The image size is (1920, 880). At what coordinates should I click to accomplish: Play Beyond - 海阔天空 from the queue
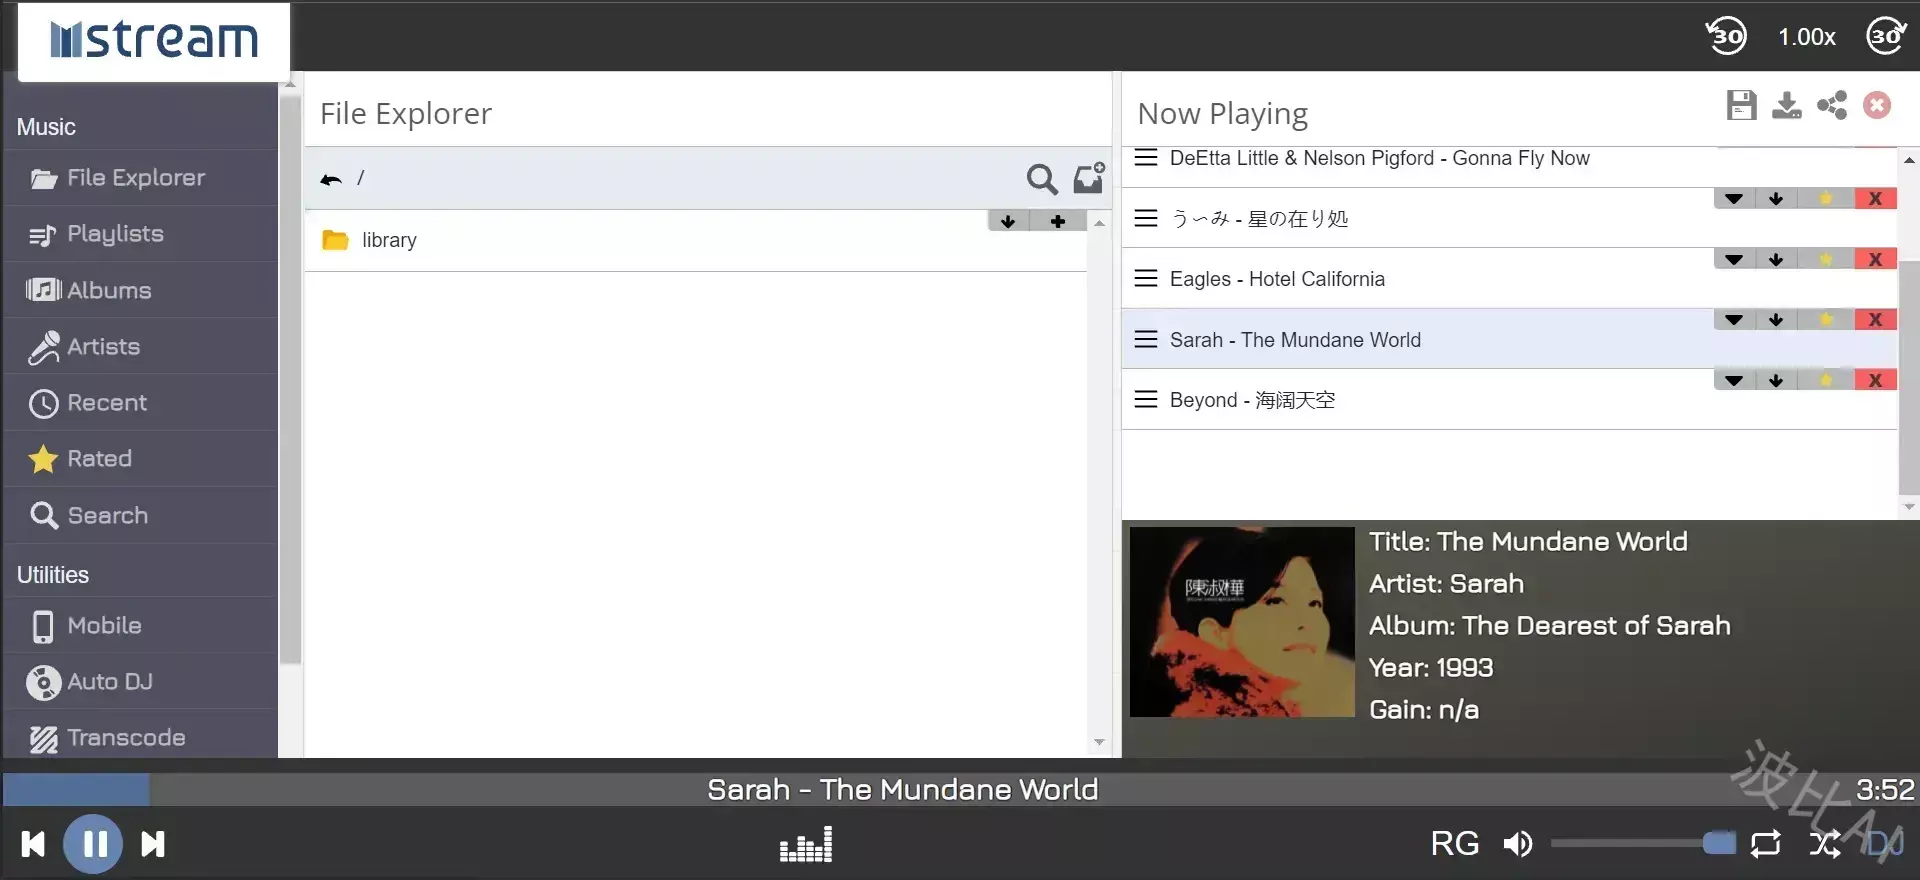(1252, 400)
